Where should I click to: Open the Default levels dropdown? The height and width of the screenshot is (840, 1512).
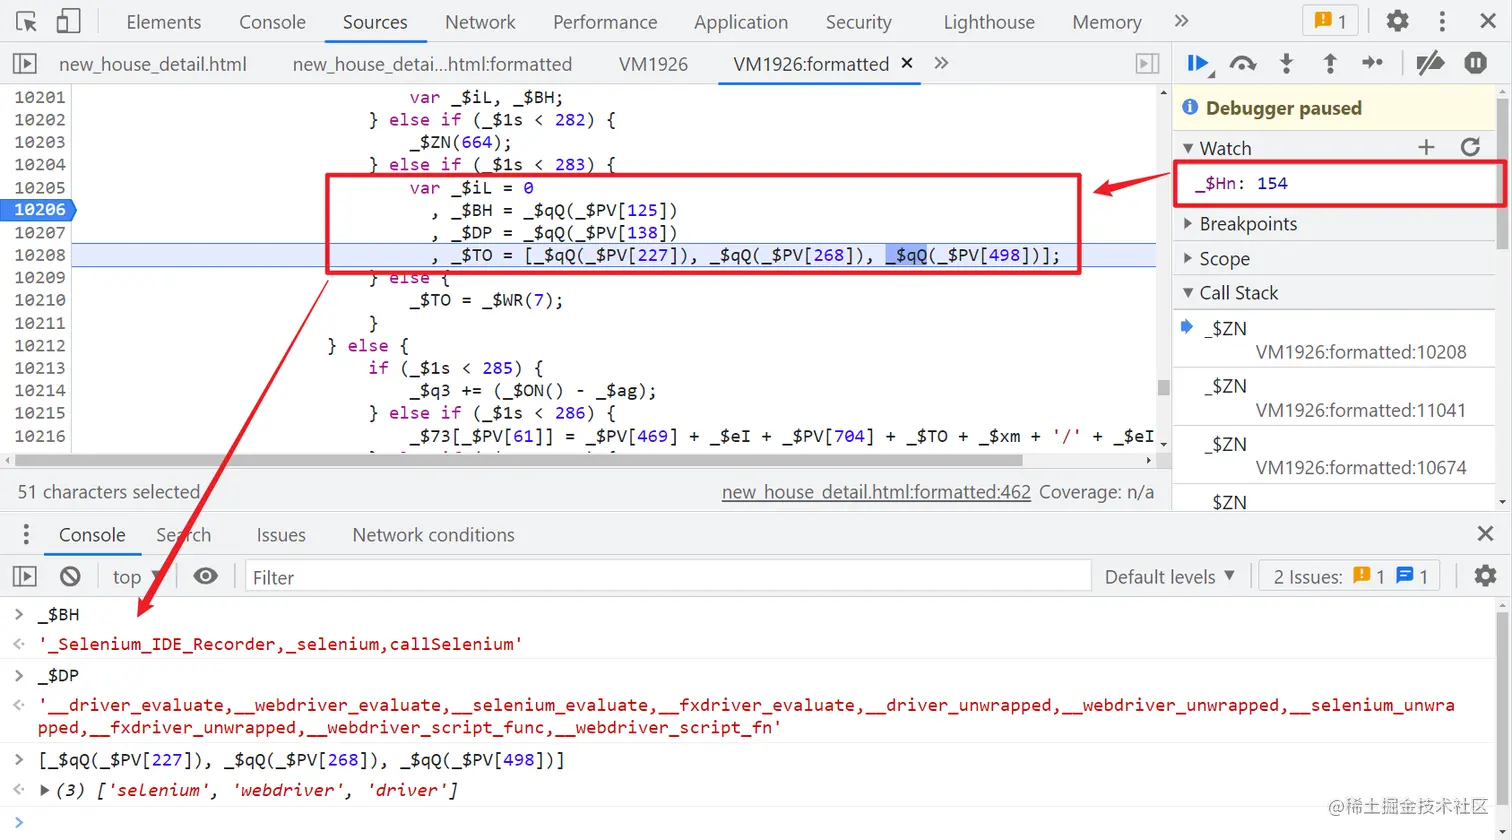point(1170,576)
